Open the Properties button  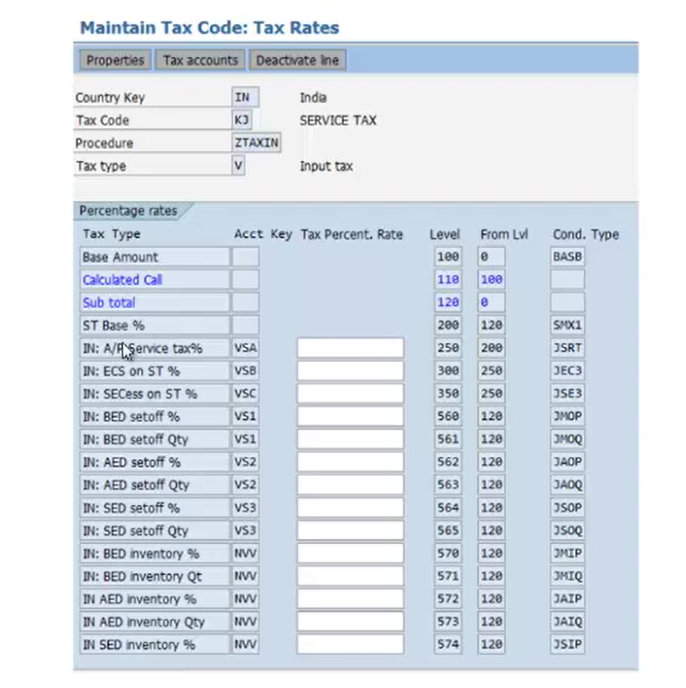click(115, 60)
